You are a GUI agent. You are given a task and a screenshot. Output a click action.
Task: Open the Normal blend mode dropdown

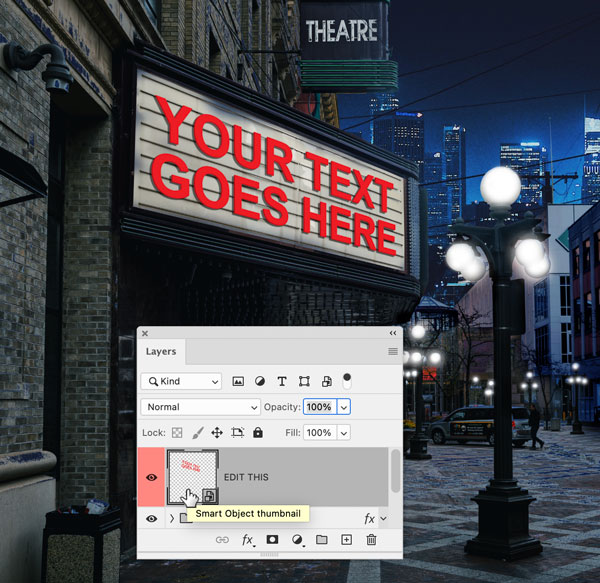coord(201,407)
